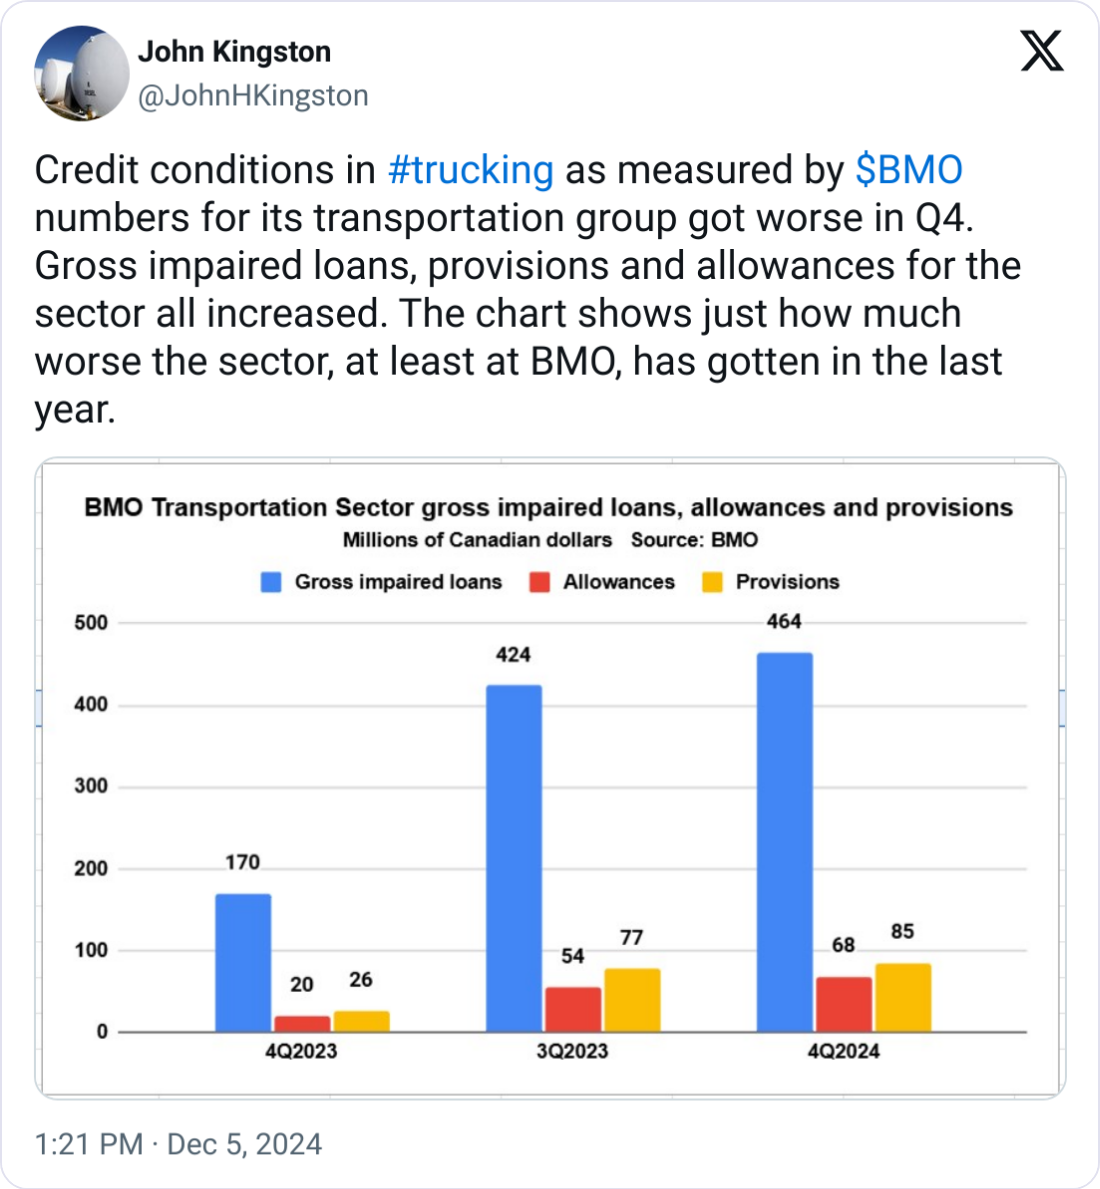The width and height of the screenshot is (1100, 1189).
Task: Click the @JohnHKingston handle
Action: click(x=252, y=96)
